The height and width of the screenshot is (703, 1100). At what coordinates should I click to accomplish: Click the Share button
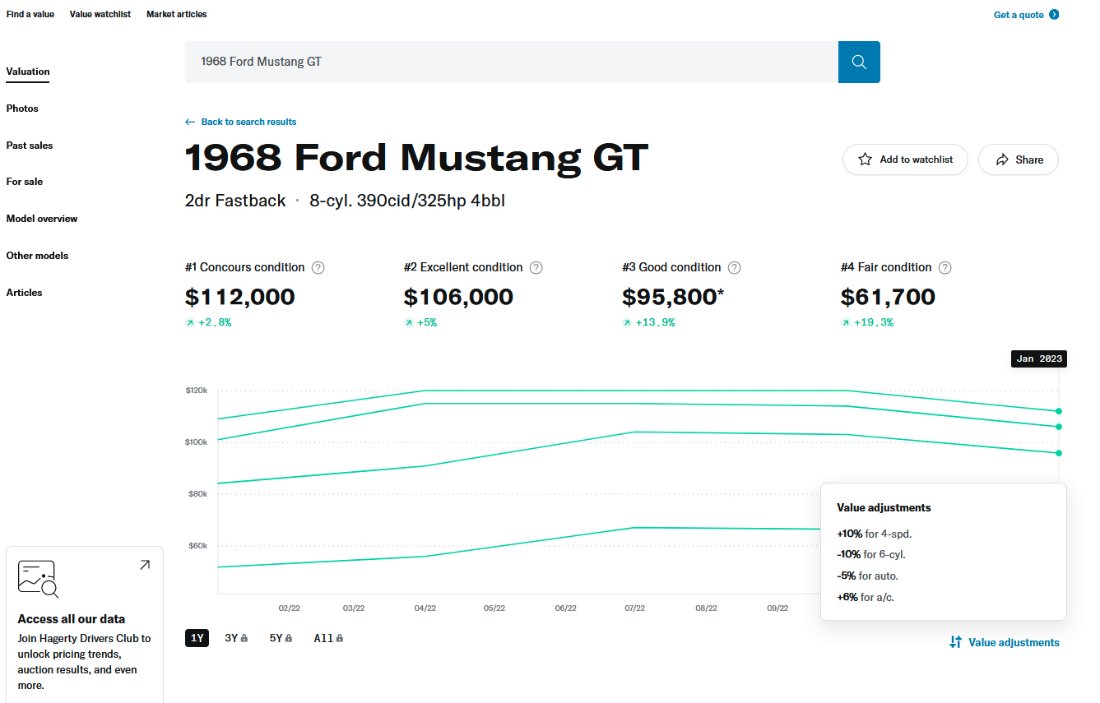click(1018, 159)
